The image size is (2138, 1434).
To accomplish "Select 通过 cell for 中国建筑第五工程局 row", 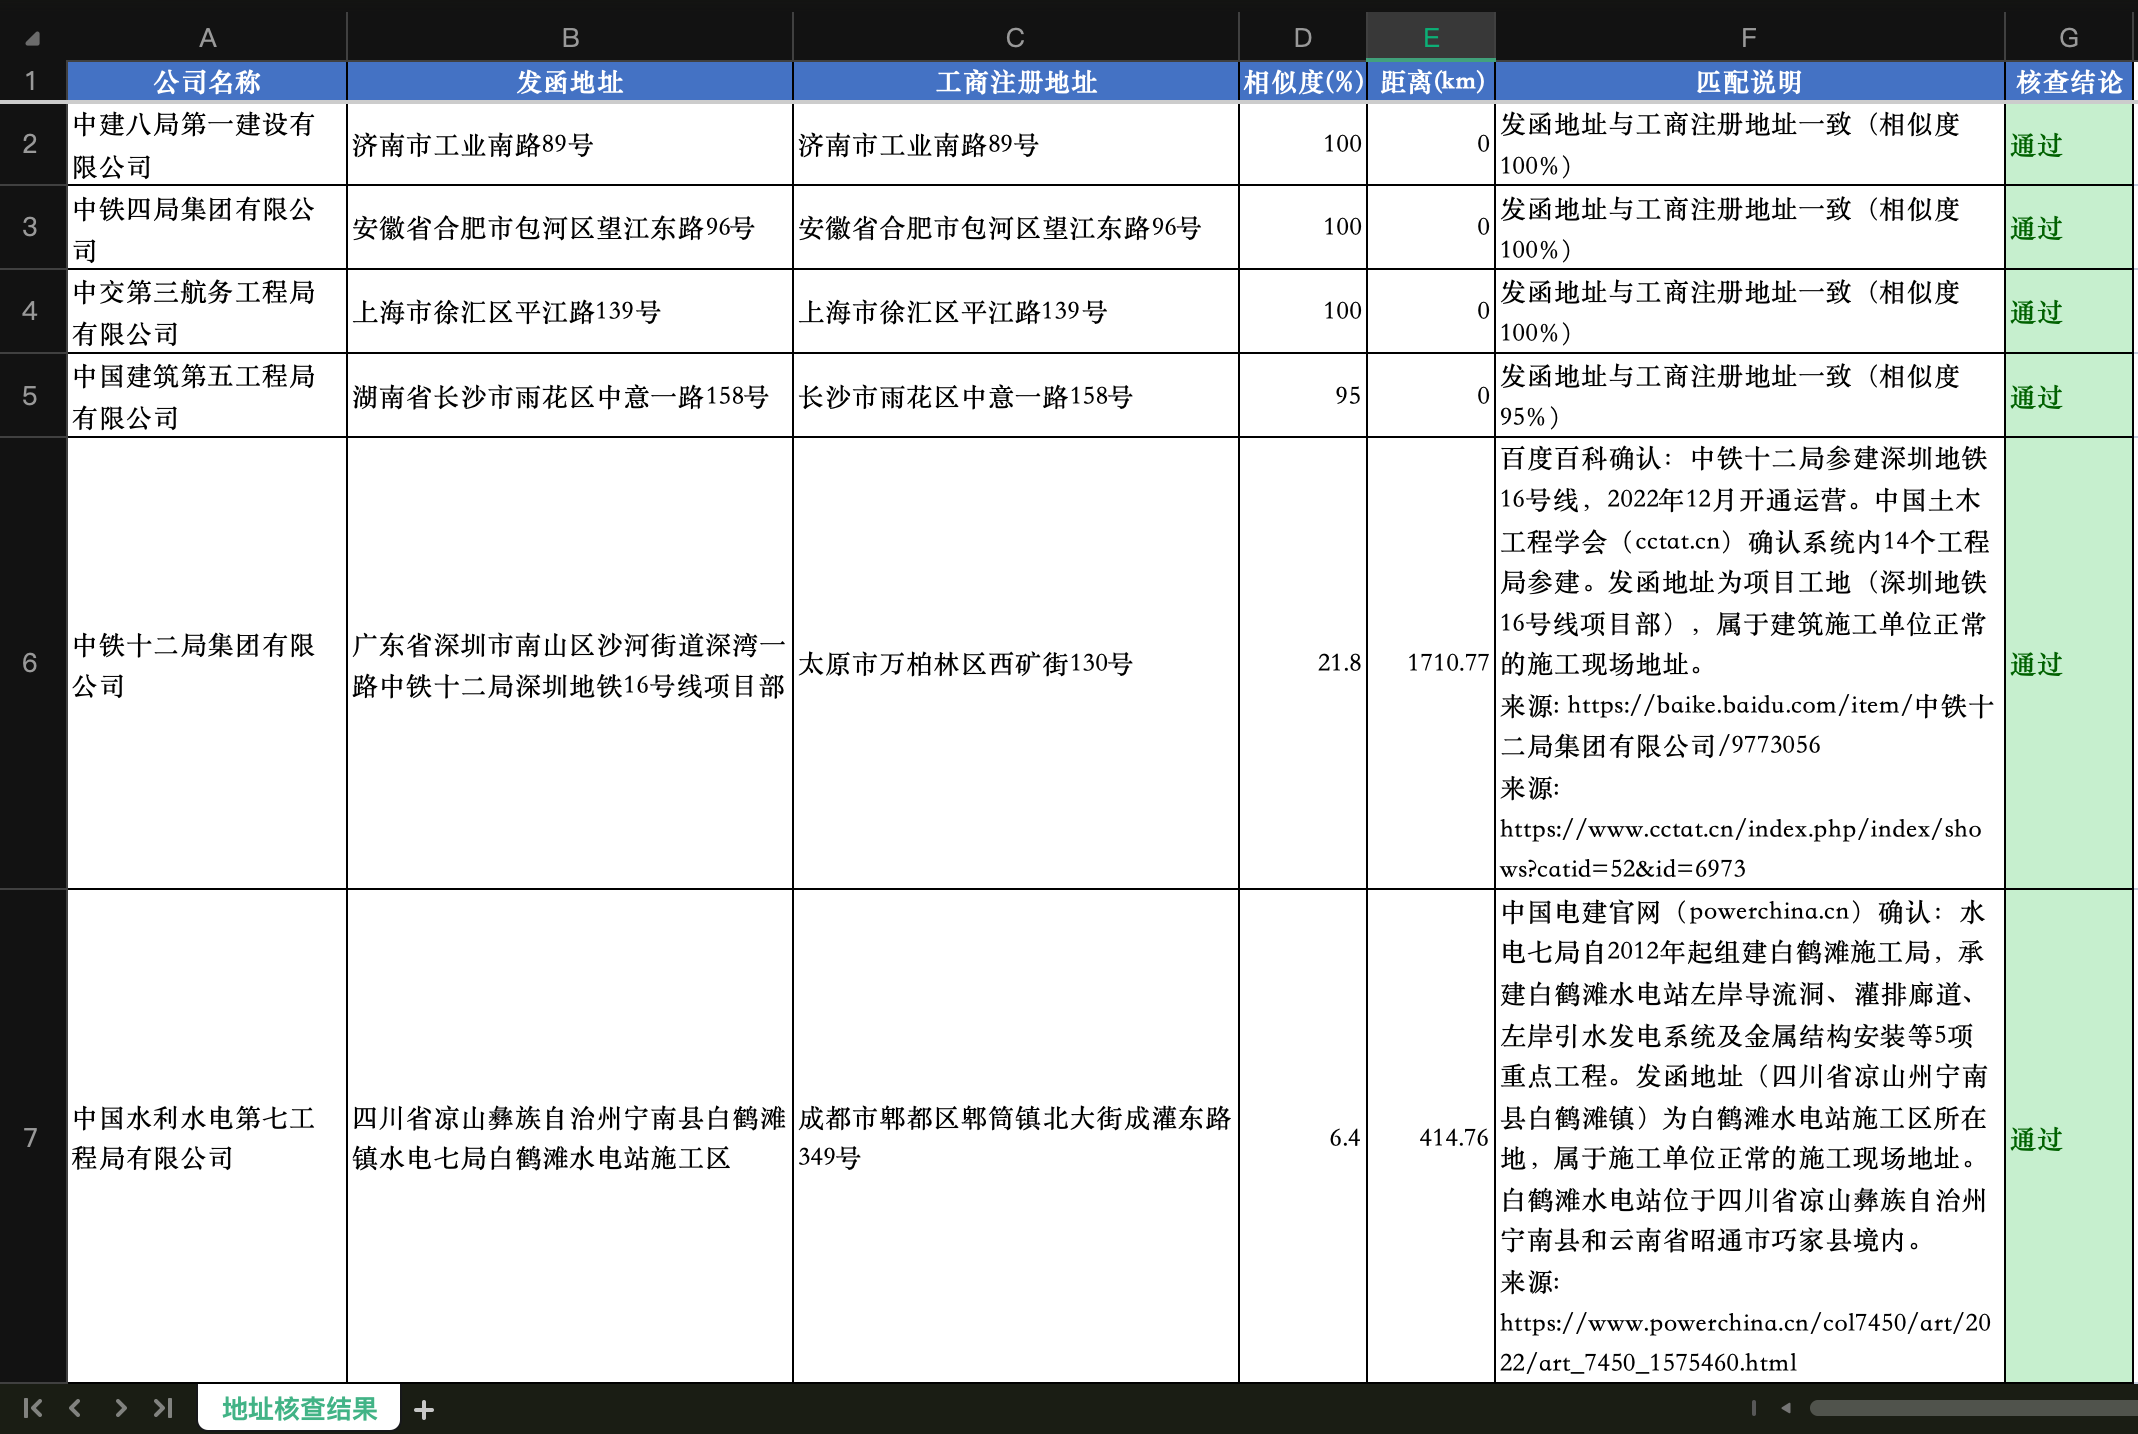I will [2069, 396].
